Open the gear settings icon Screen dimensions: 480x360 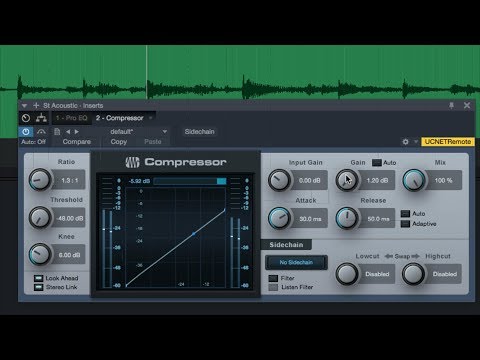[x=405, y=142]
